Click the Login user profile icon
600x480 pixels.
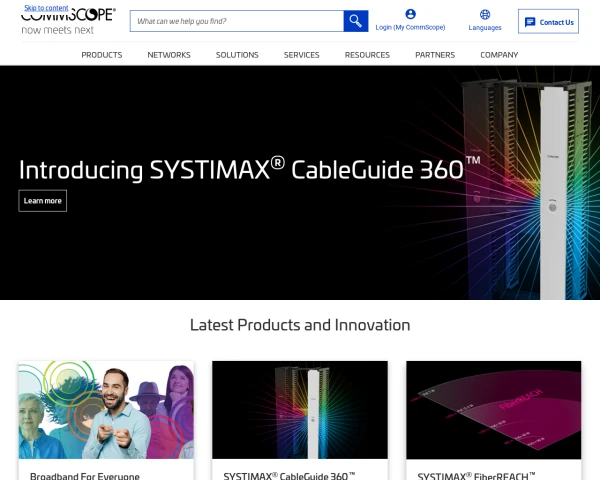tap(410, 14)
